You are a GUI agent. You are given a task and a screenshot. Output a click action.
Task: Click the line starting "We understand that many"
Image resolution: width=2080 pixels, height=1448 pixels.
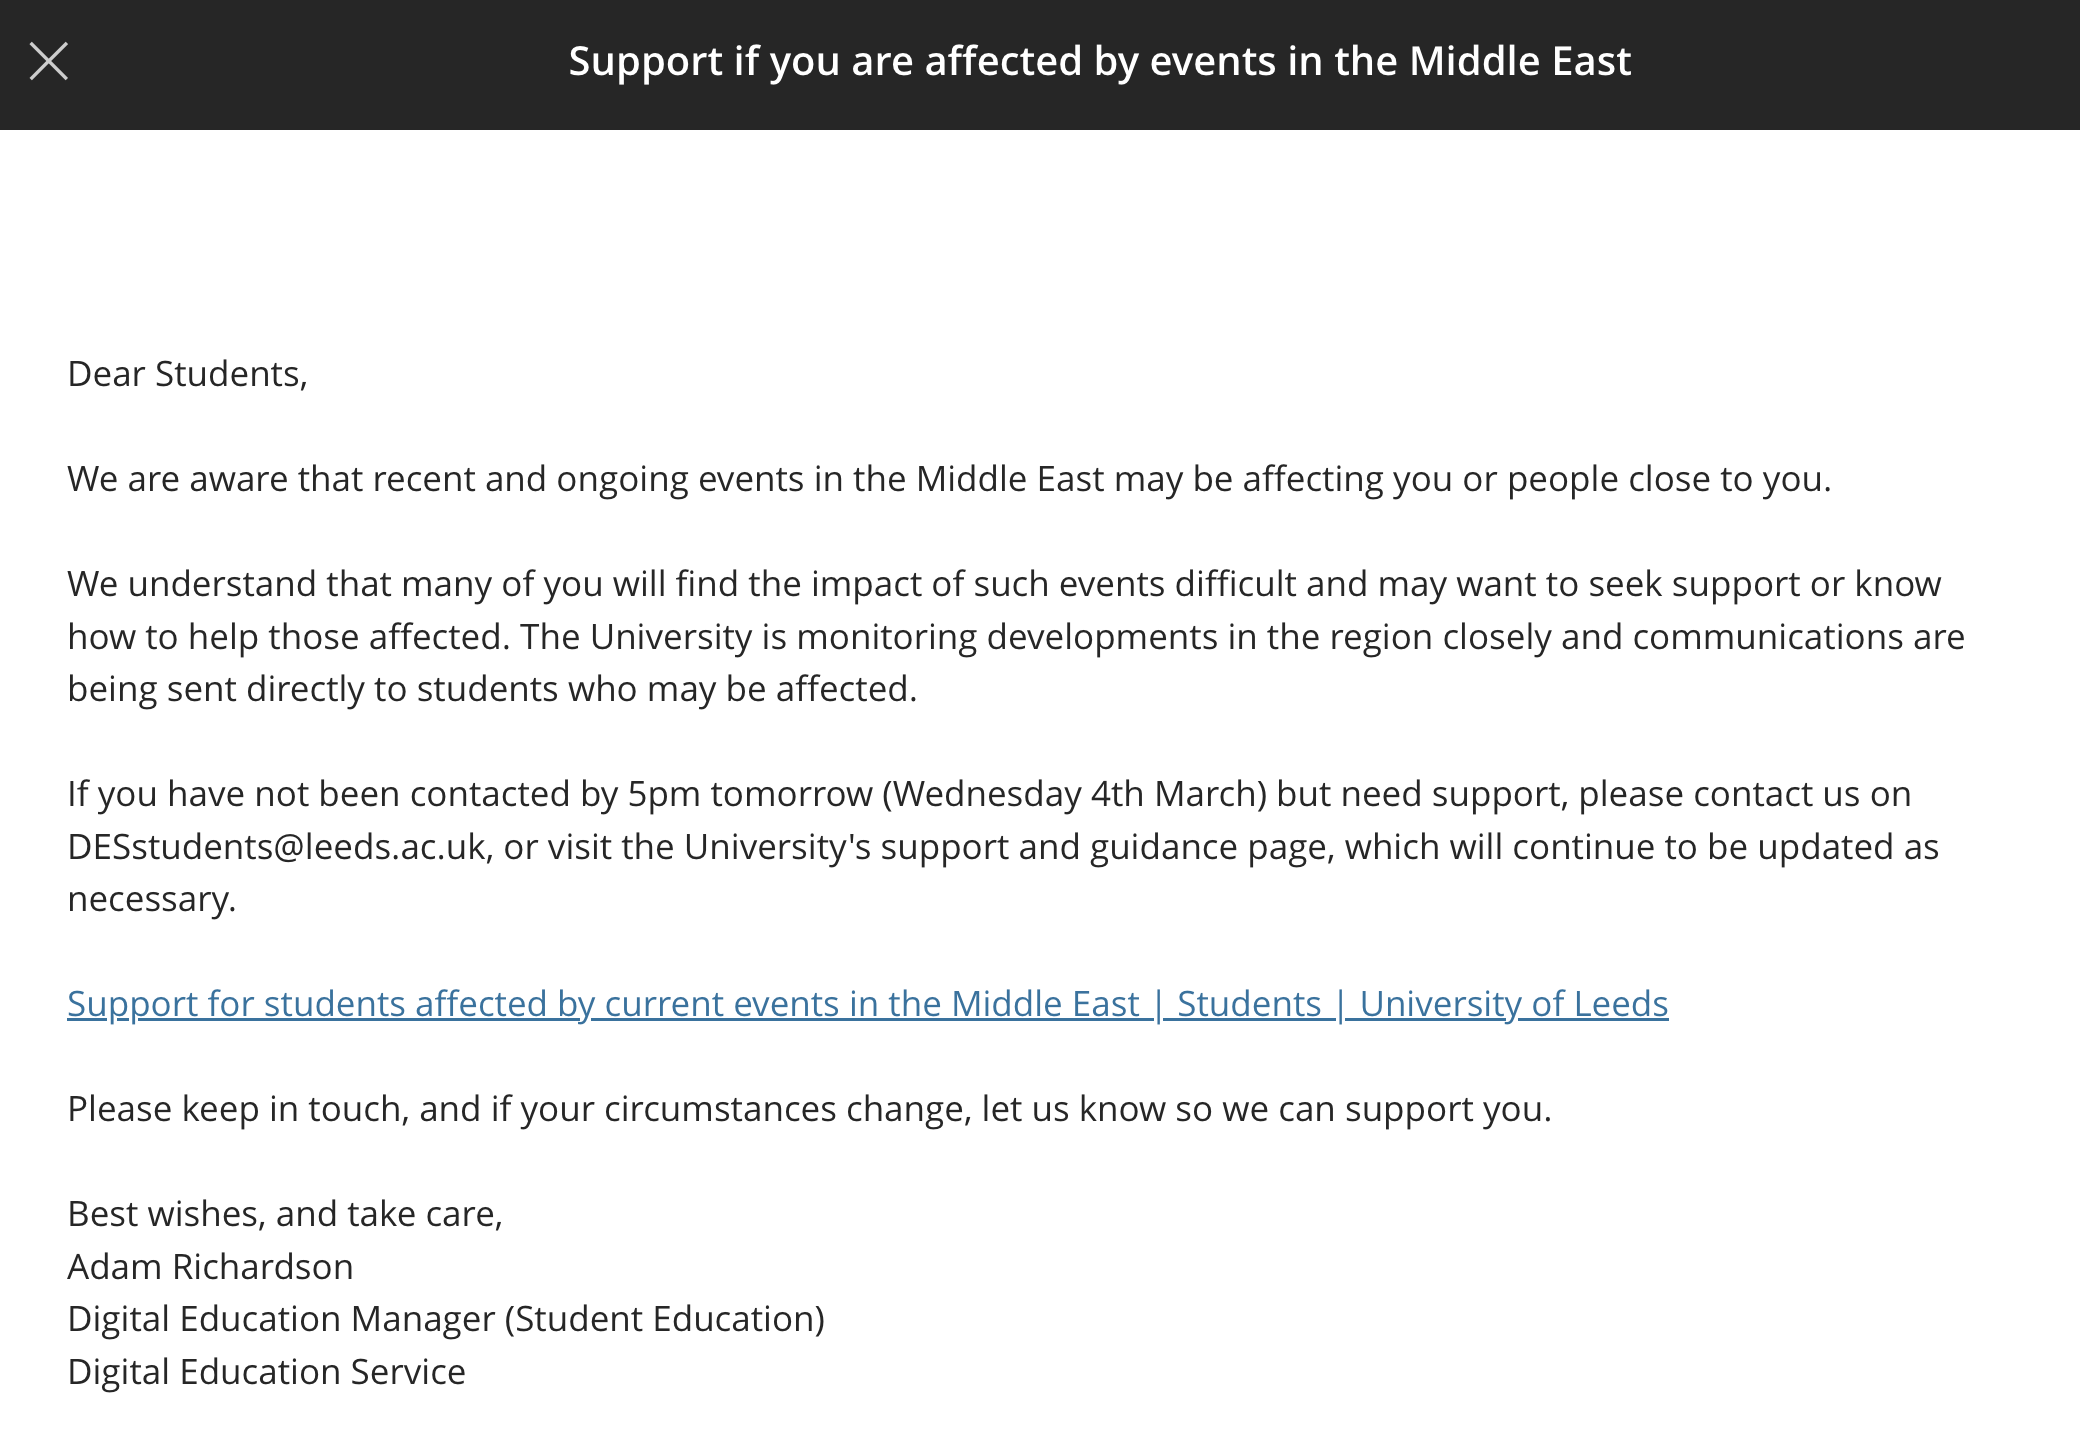tap(1003, 584)
